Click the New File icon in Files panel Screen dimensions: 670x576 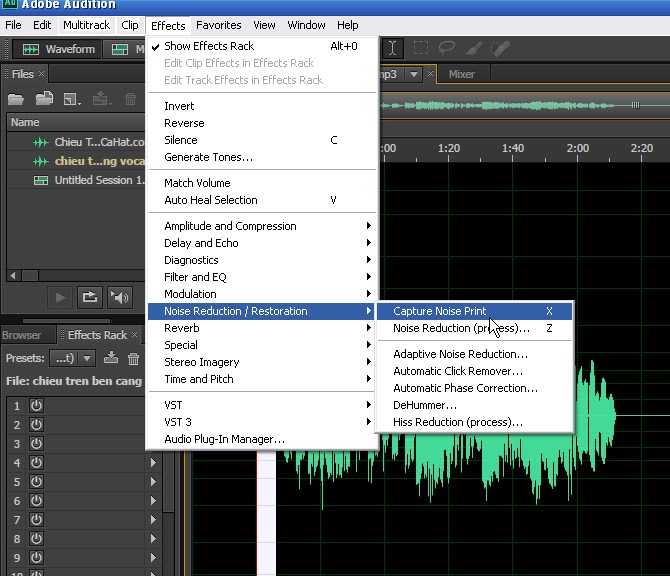pos(72,99)
